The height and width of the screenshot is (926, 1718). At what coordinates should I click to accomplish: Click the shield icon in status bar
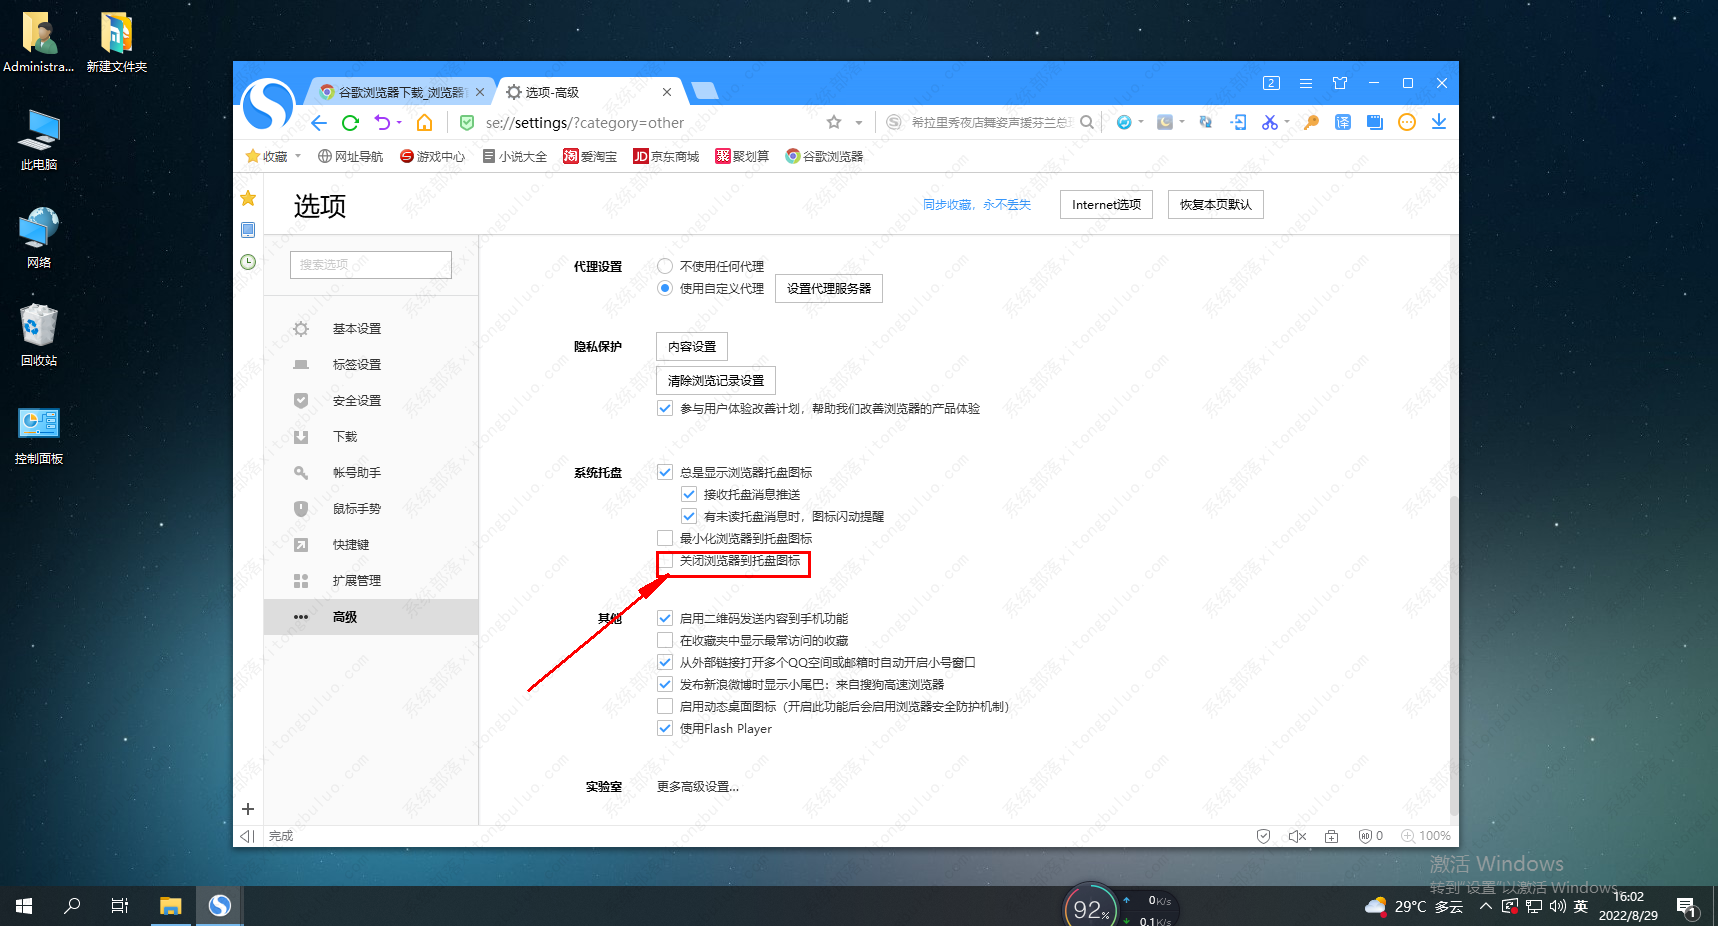1263,836
